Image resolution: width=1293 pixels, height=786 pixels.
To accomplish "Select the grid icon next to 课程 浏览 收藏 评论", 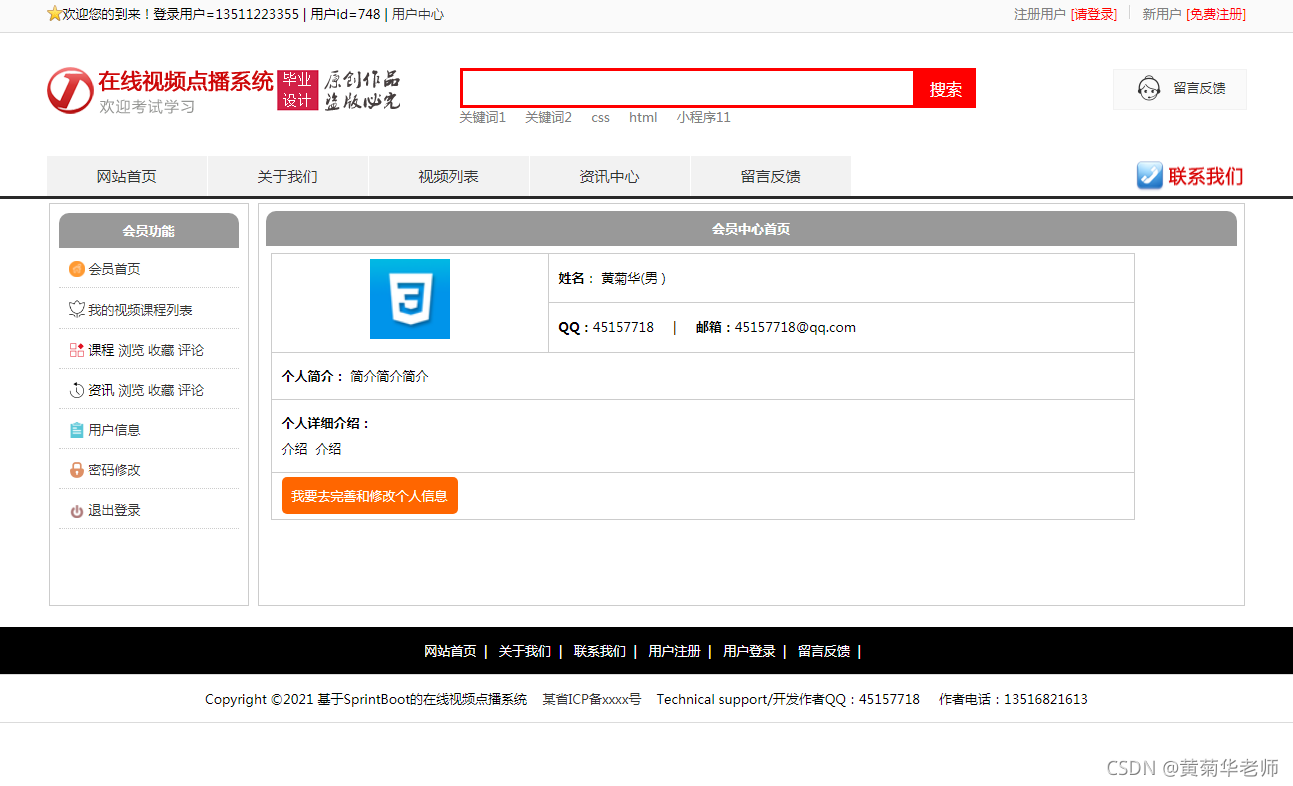I will [77, 349].
